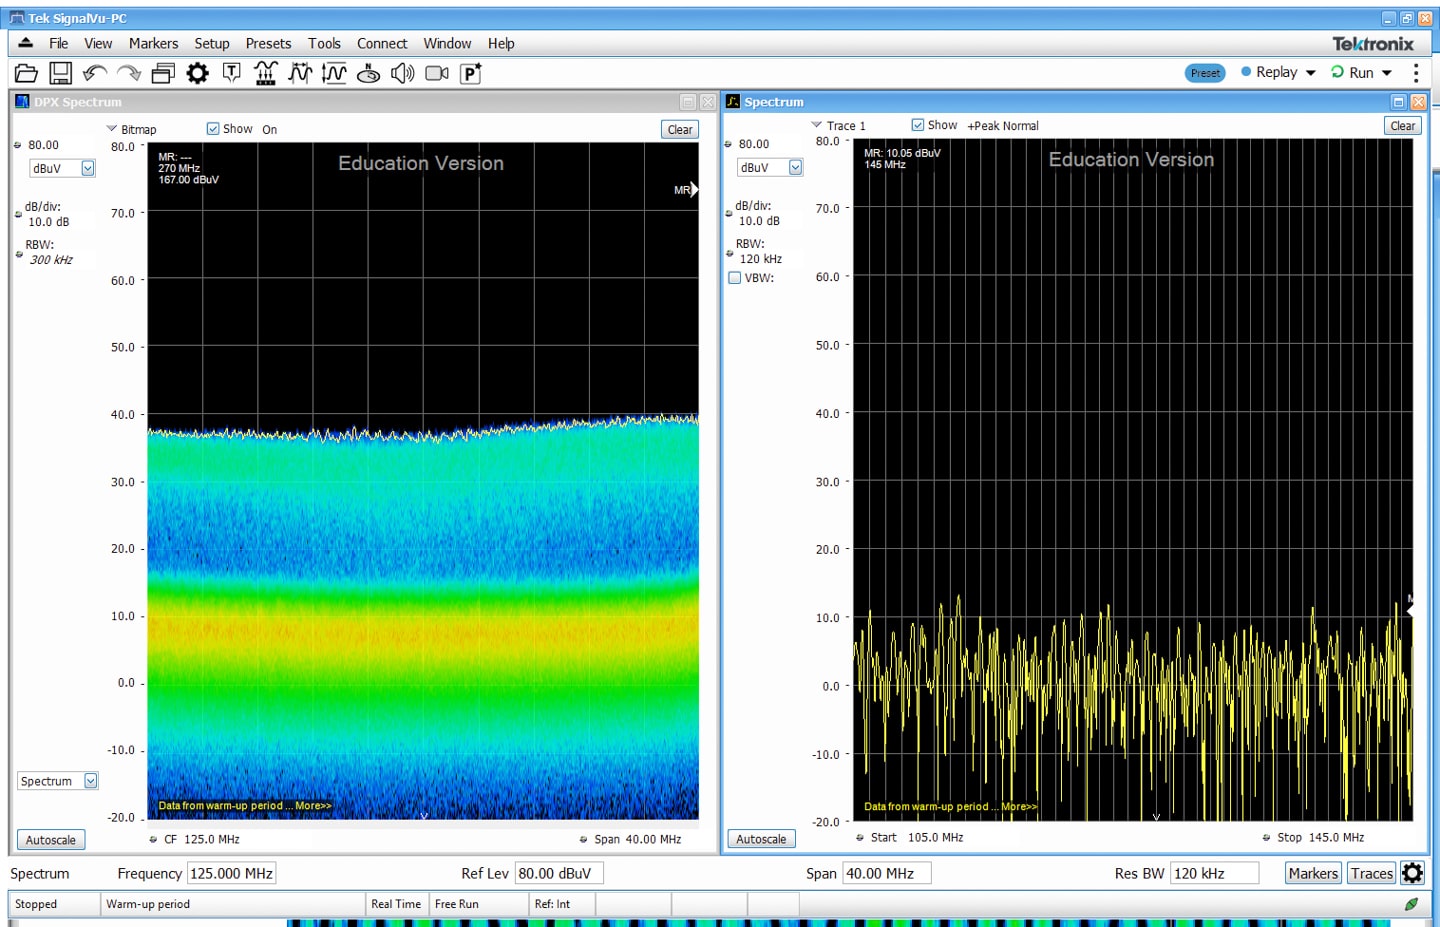
Task: Click the knob icon beside Span 40.00 MHz
Action: (583, 840)
